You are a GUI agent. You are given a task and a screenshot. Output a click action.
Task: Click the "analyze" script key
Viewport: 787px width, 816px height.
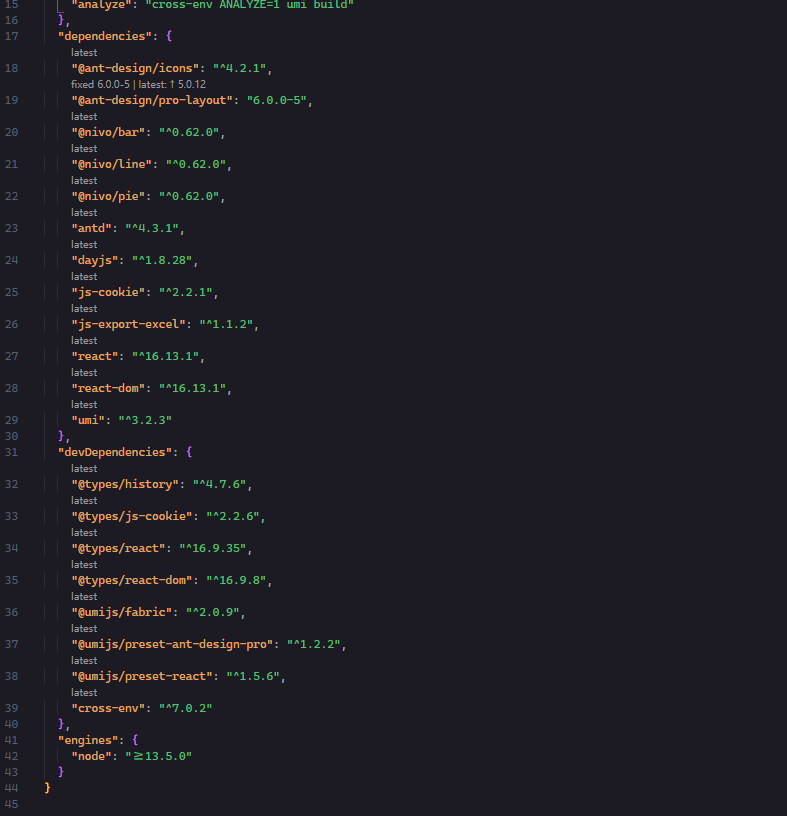click(101, 5)
